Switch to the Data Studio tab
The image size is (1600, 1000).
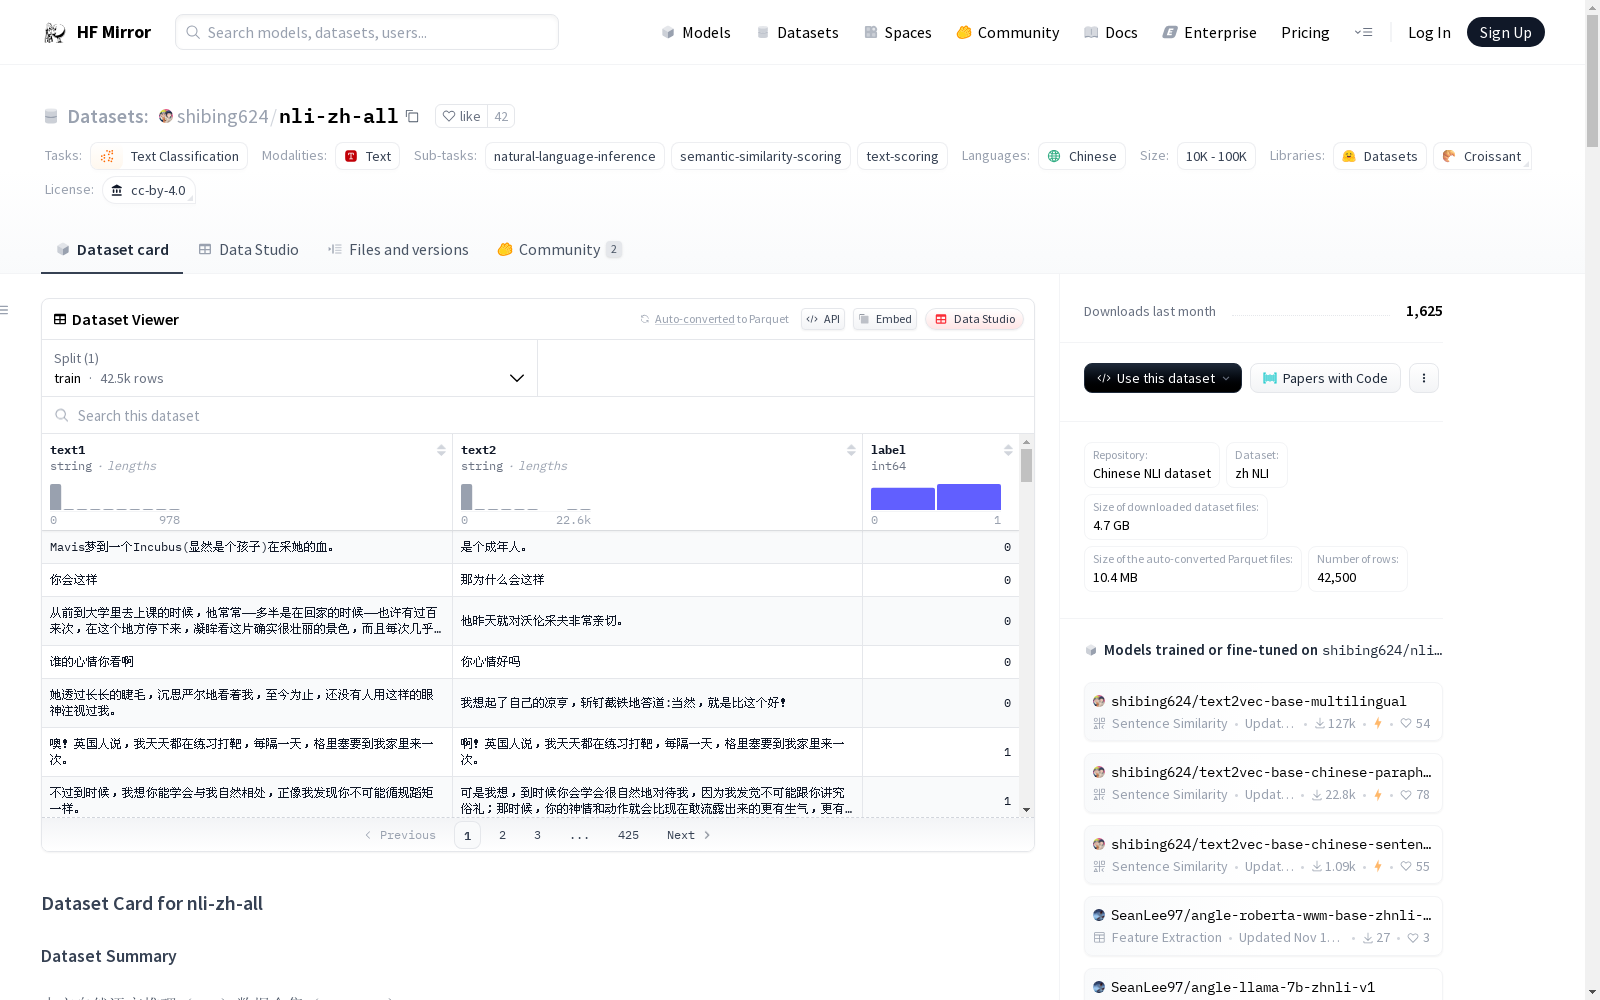tap(249, 250)
